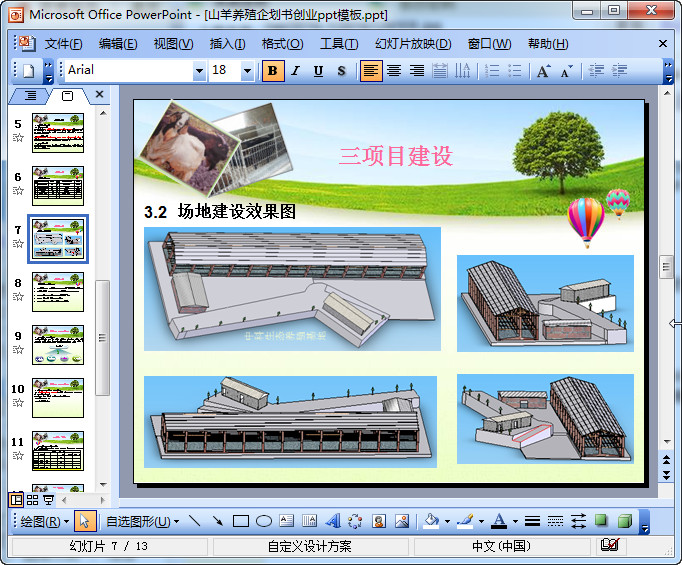The height and width of the screenshot is (565, 682).
Task: Decrease the indent level
Action: click(x=596, y=70)
